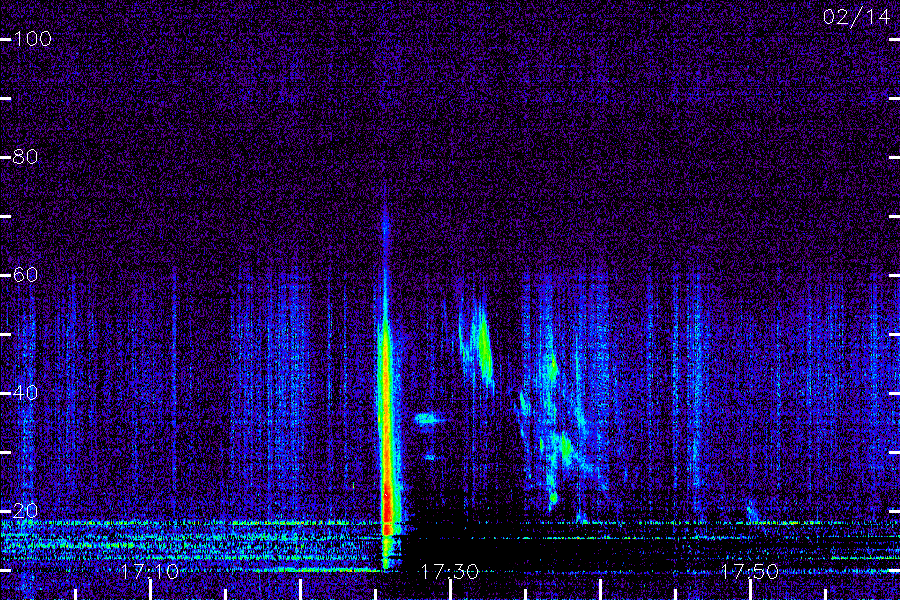Click the 100 frequency axis label
This screenshot has height=600, width=900.
tap(32, 39)
